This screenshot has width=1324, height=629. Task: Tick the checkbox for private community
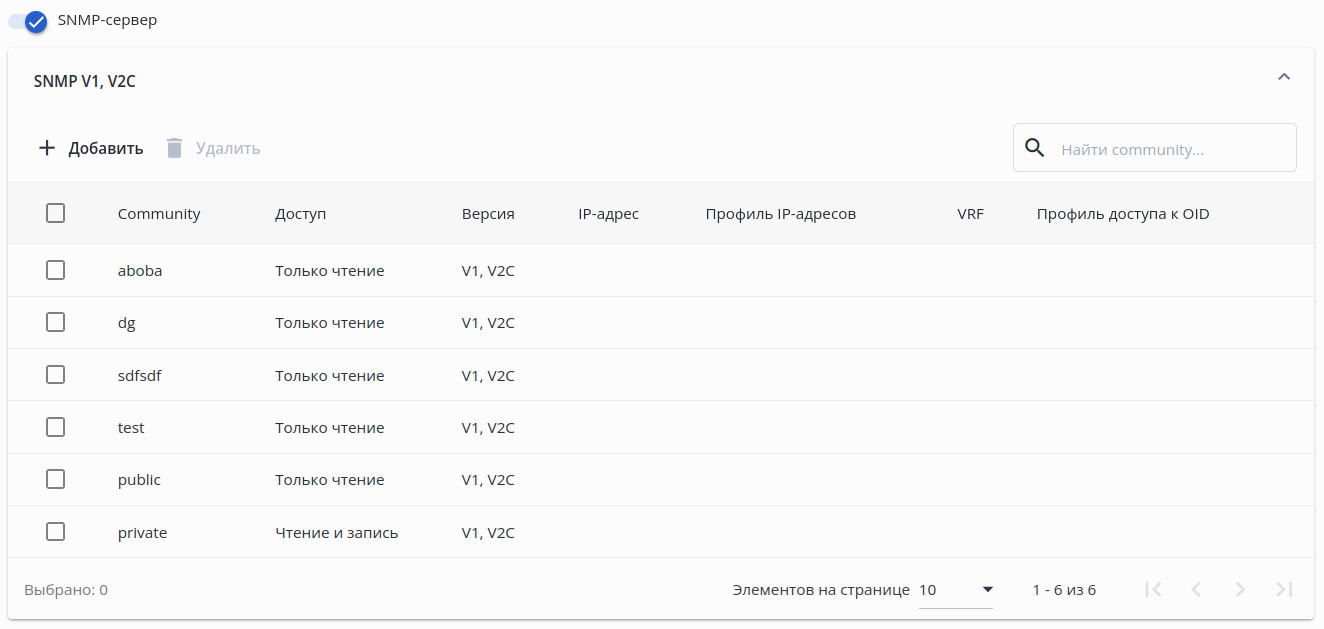pyautogui.click(x=56, y=532)
